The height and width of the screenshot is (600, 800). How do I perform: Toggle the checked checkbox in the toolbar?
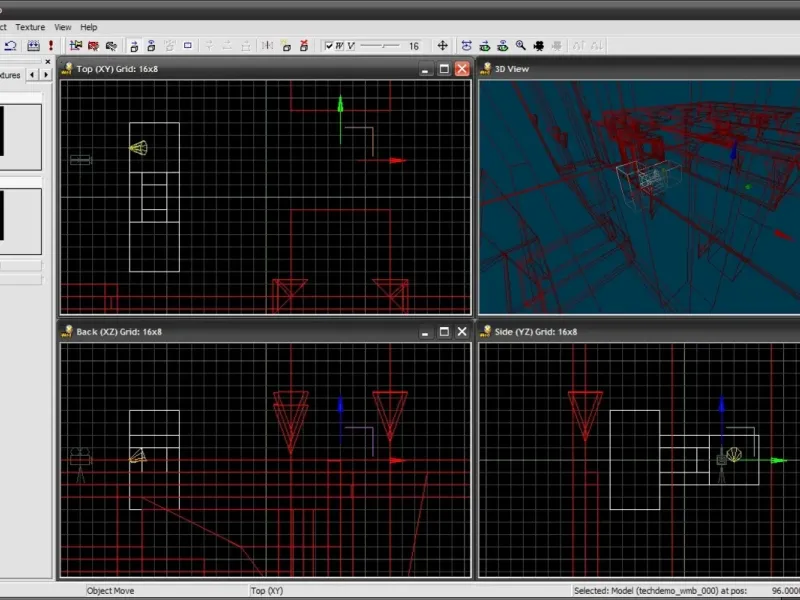(x=329, y=46)
